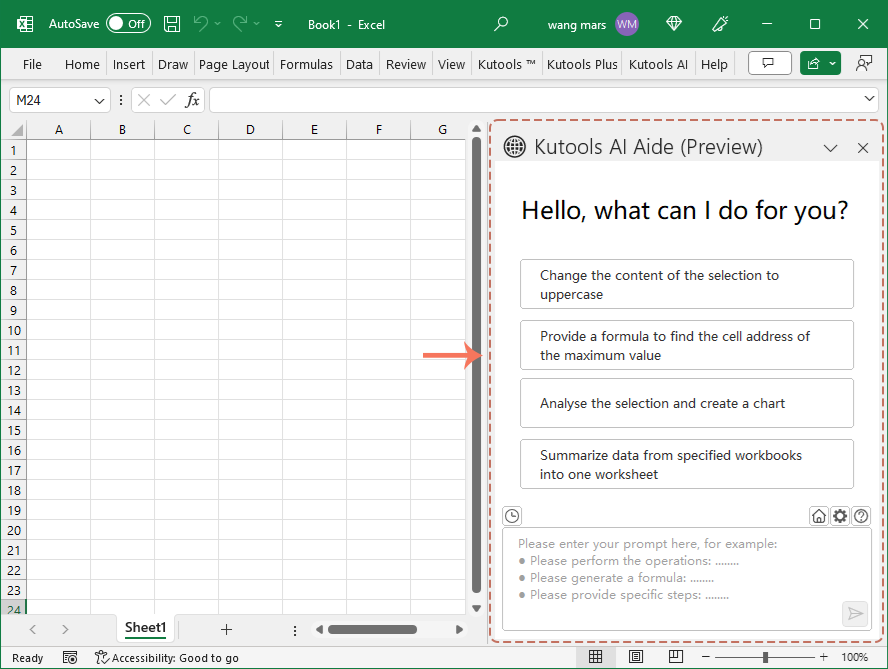The width and height of the screenshot is (888, 669).
Task: Click the send arrow in the prompt box
Action: 855,614
